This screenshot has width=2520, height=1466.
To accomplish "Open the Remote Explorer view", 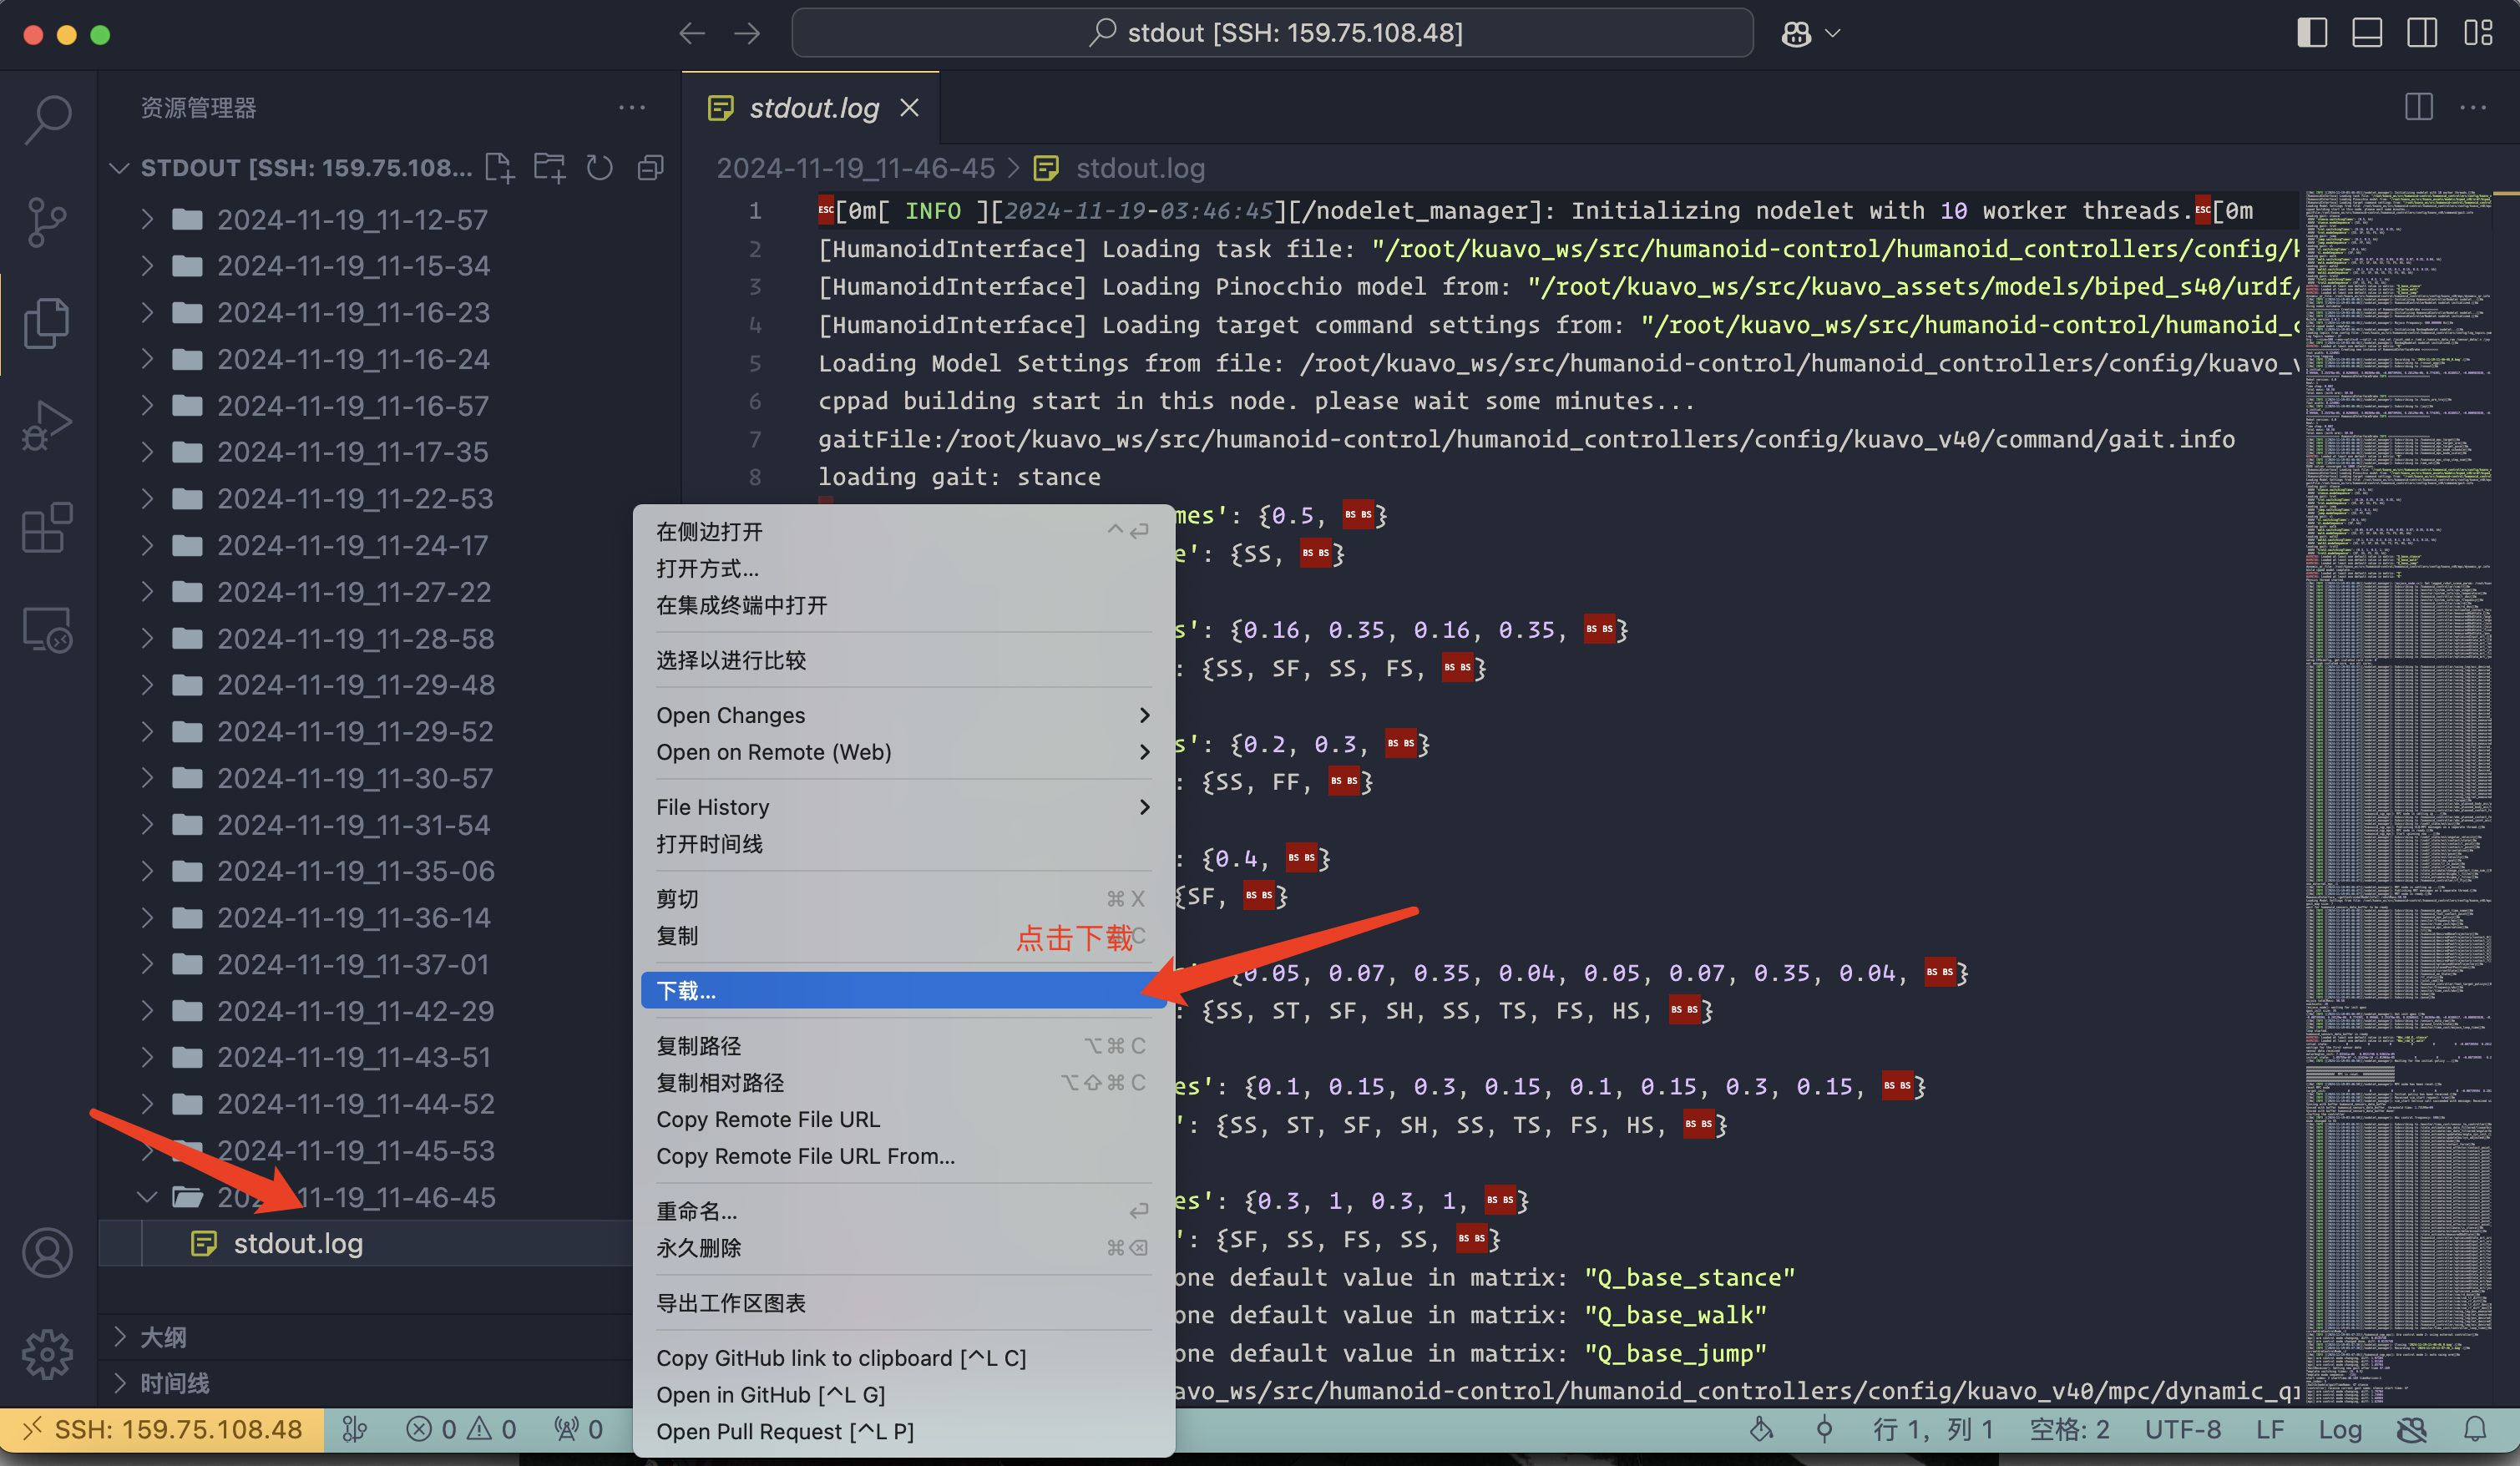I will point(47,629).
